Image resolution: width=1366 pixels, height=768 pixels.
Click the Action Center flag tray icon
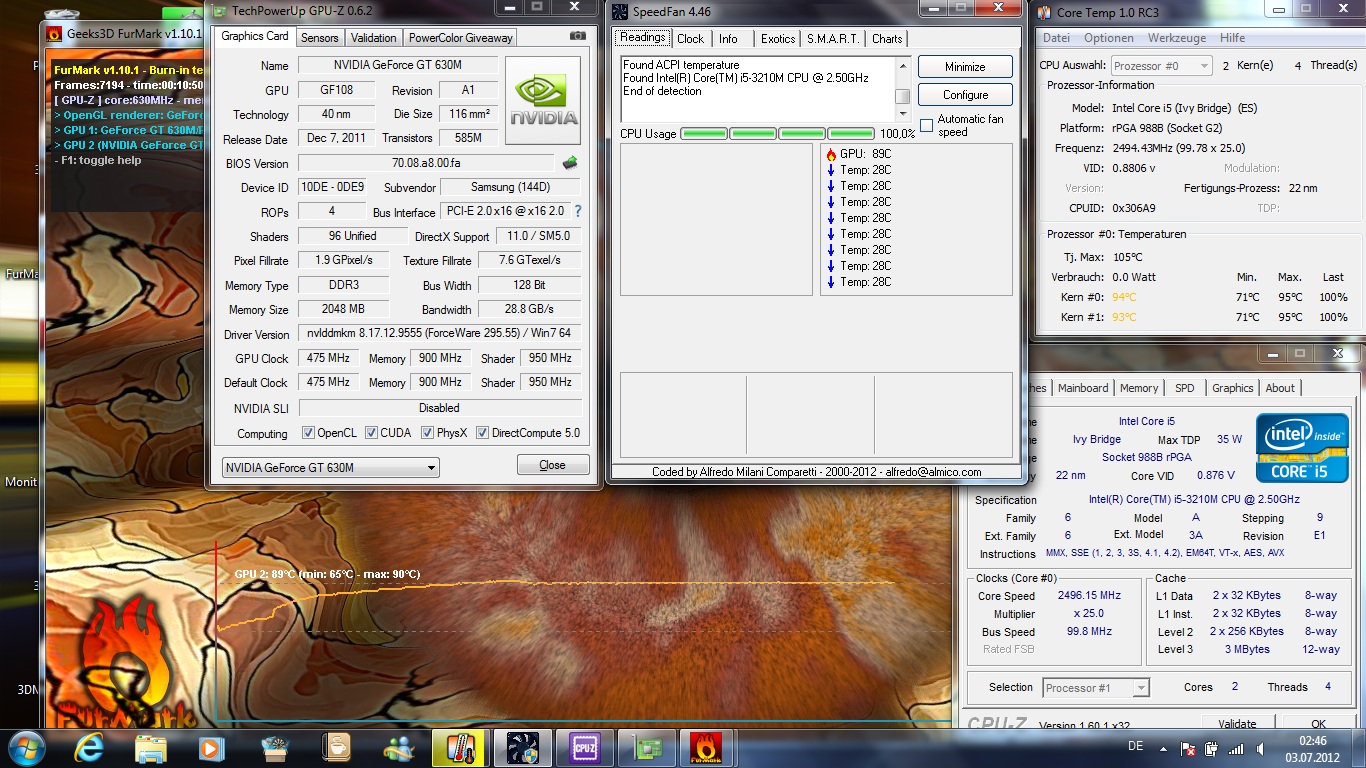point(1188,749)
